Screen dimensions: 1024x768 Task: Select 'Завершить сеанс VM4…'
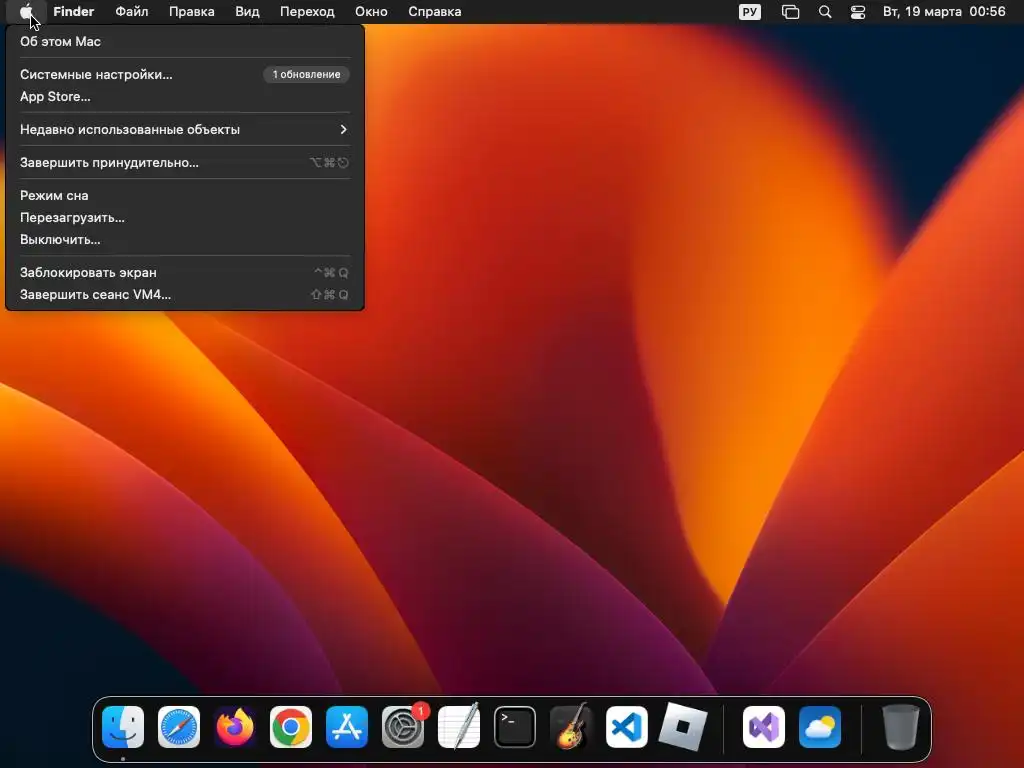pos(184,295)
